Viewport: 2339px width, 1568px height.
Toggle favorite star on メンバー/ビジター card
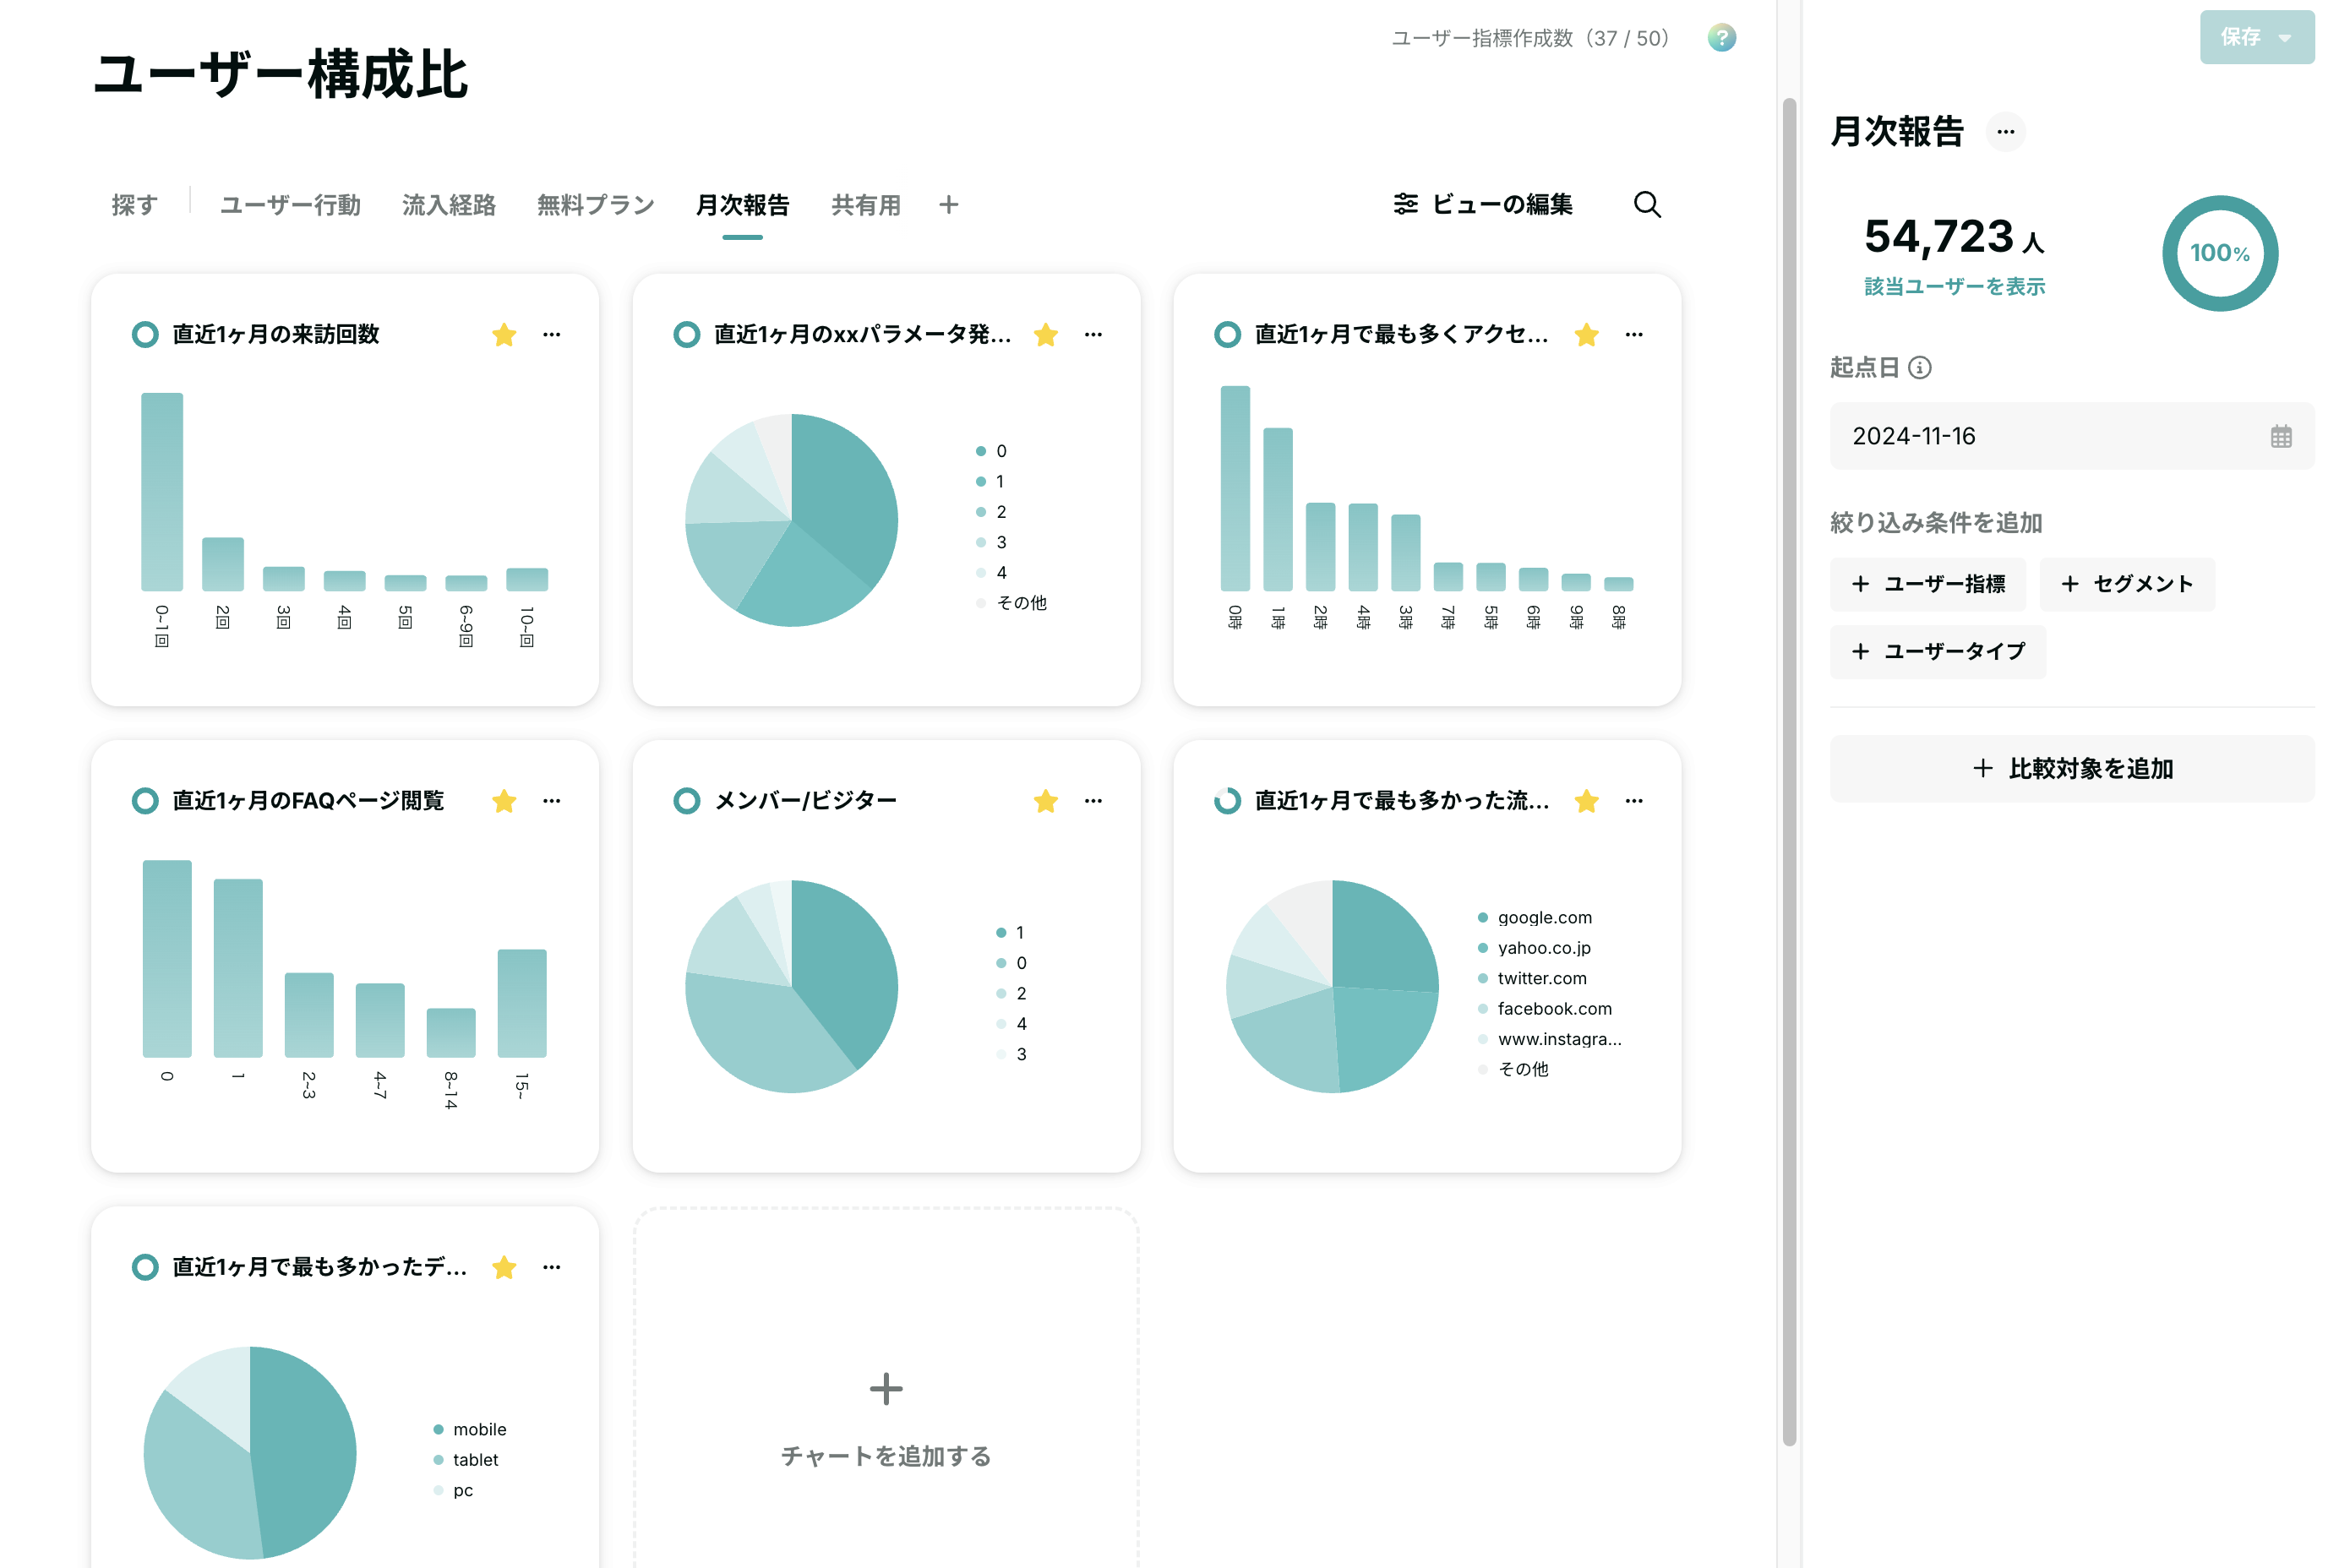tap(1045, 800)
